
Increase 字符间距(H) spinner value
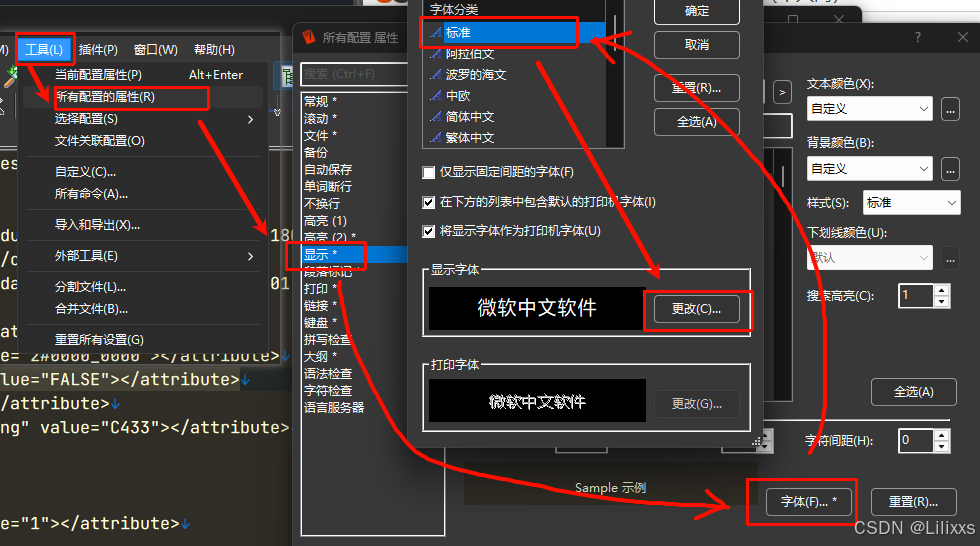pyautogui.click(x=942, y=435)
